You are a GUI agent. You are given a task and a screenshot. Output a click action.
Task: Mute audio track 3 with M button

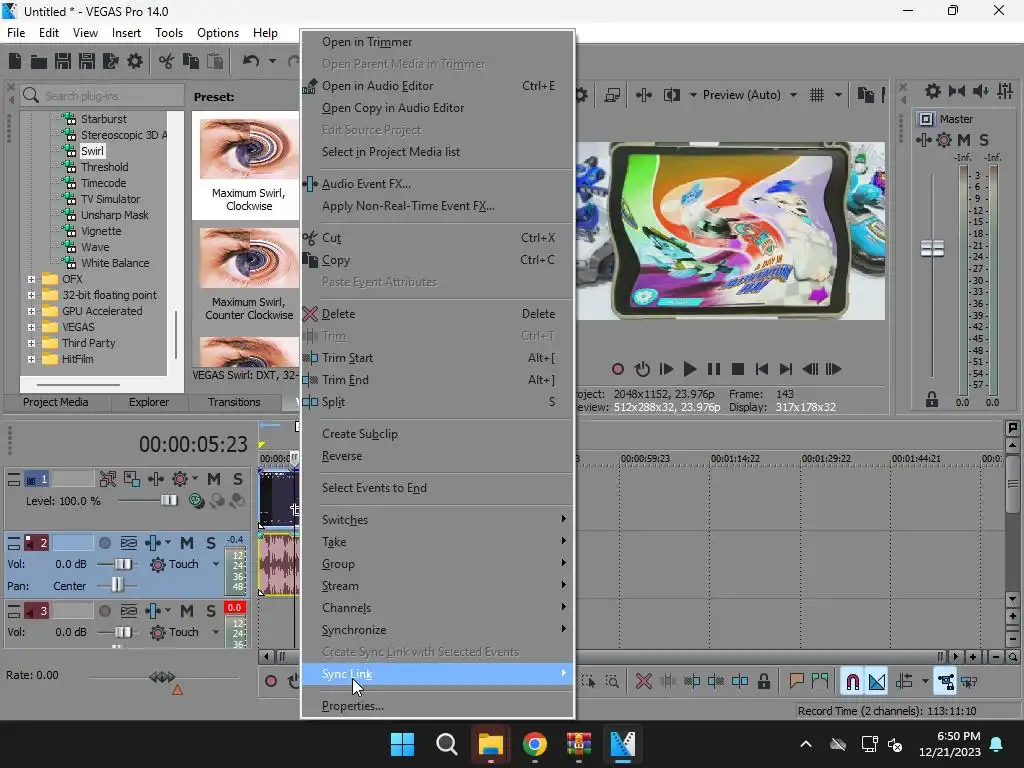point(187,611)
